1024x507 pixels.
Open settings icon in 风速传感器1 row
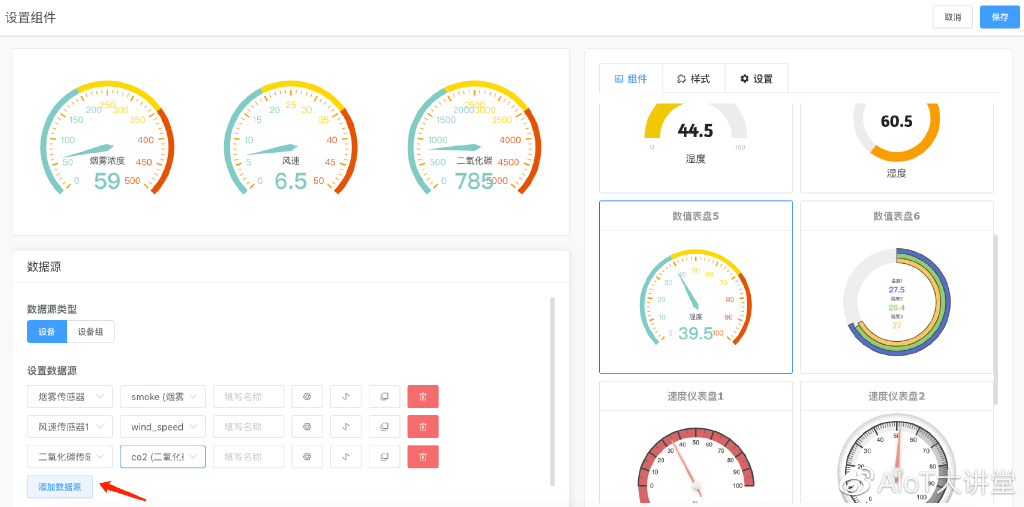pyautogui.click(x=307, y=427)
